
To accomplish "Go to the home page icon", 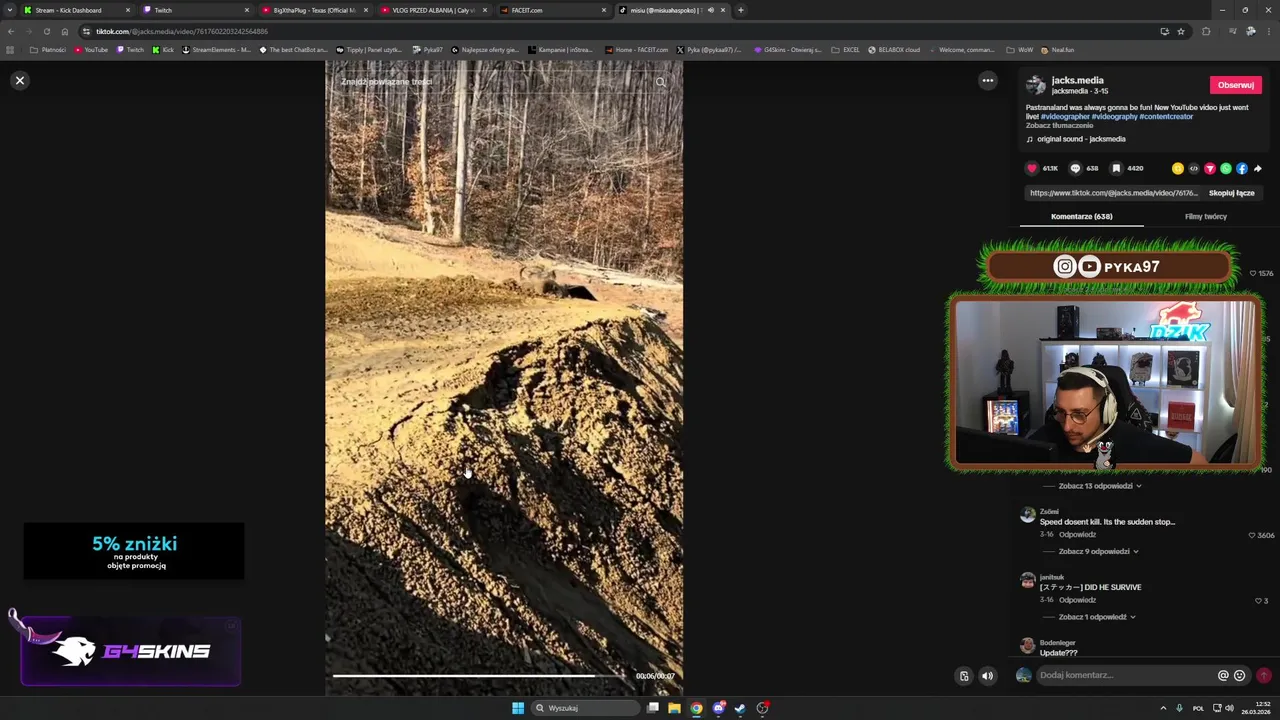I will tap(65, 31).
